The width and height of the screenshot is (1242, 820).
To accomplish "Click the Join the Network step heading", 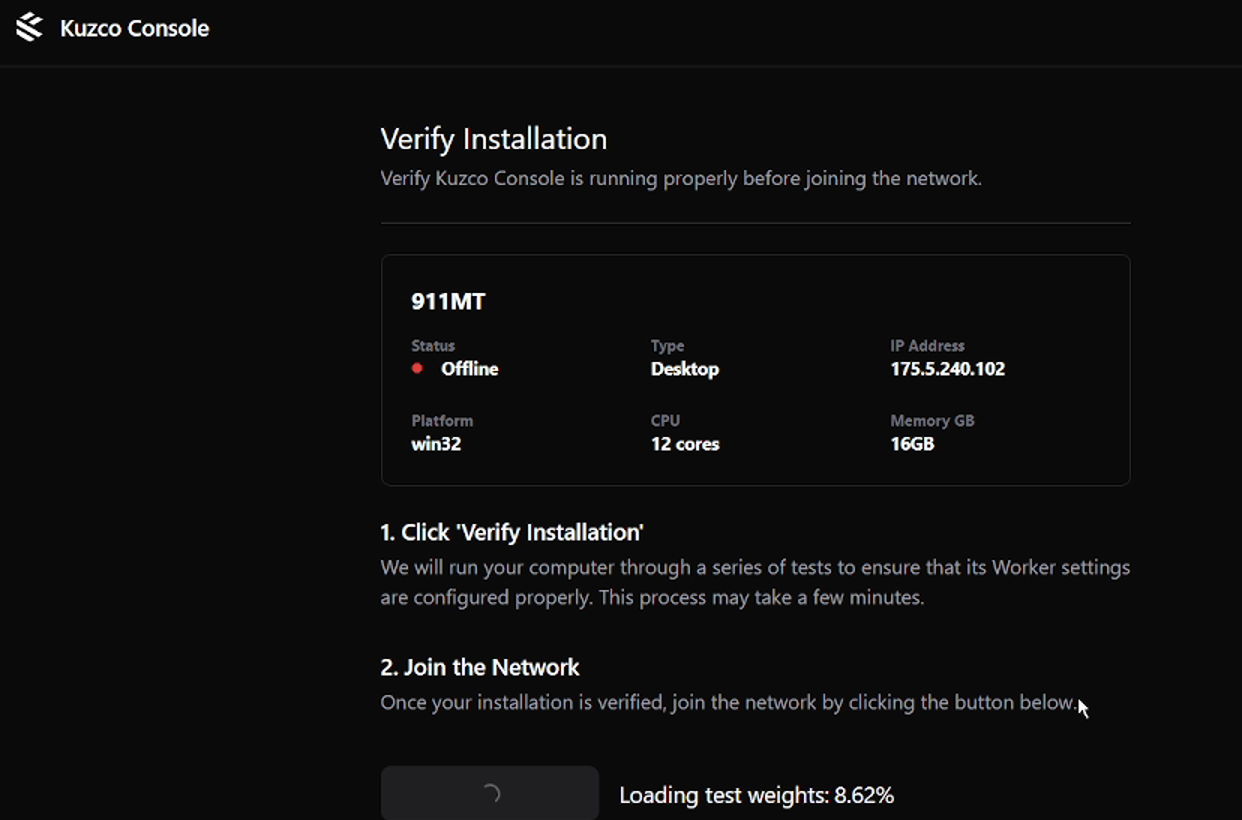I will pyautogui.click(x=480, y=667).
